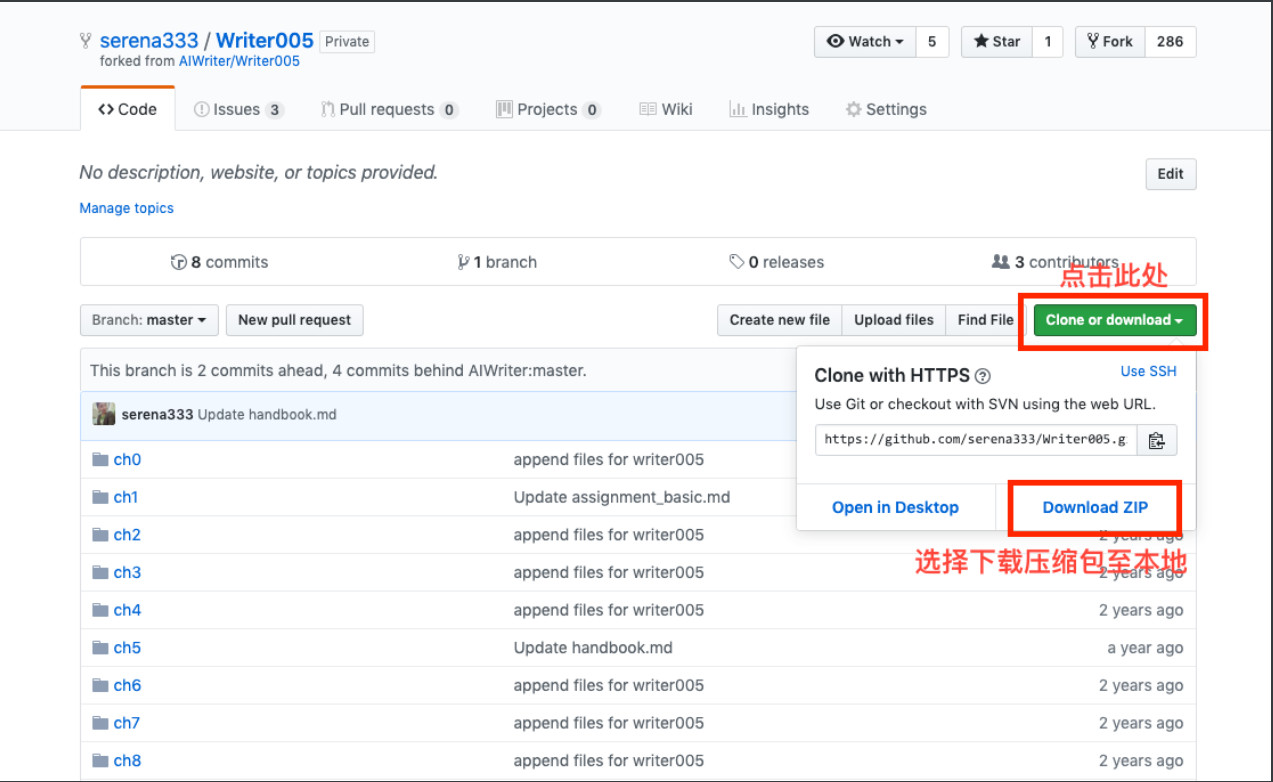Open the ch6 folder name
This screenshot has width=1273, height=782.
127,685
